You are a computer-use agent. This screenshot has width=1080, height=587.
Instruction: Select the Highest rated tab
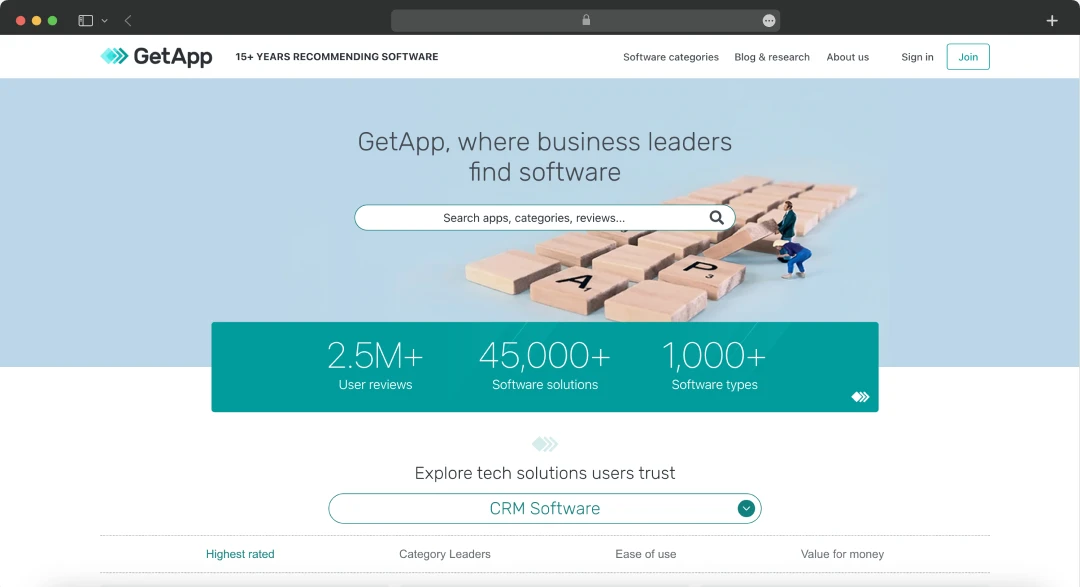pos(240,554)
